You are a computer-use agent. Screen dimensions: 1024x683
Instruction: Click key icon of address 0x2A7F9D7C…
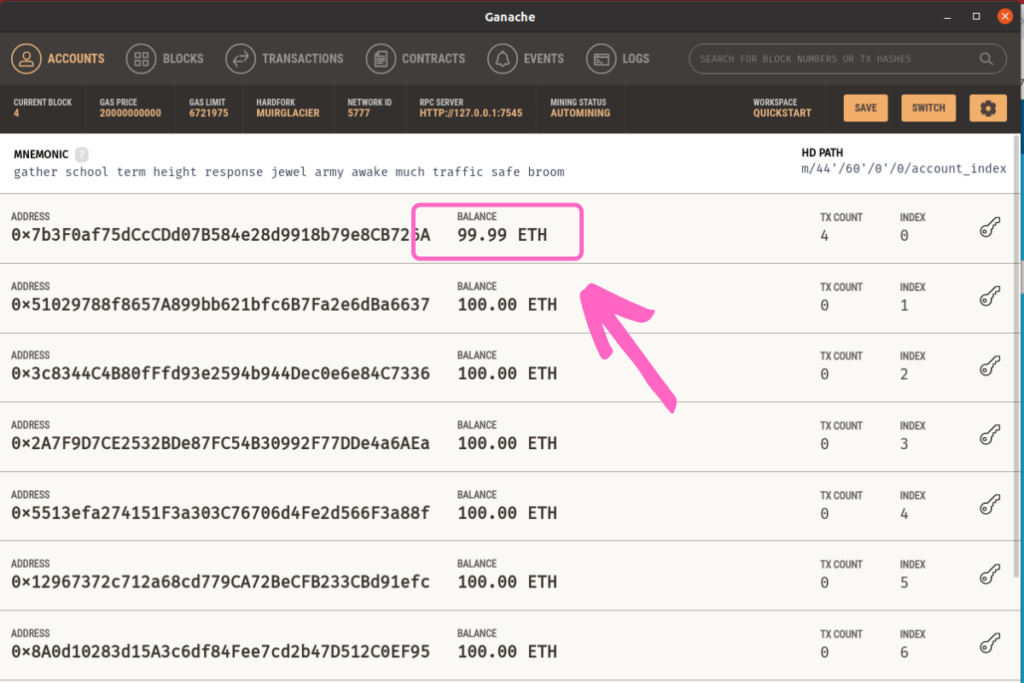pos(989,436)
